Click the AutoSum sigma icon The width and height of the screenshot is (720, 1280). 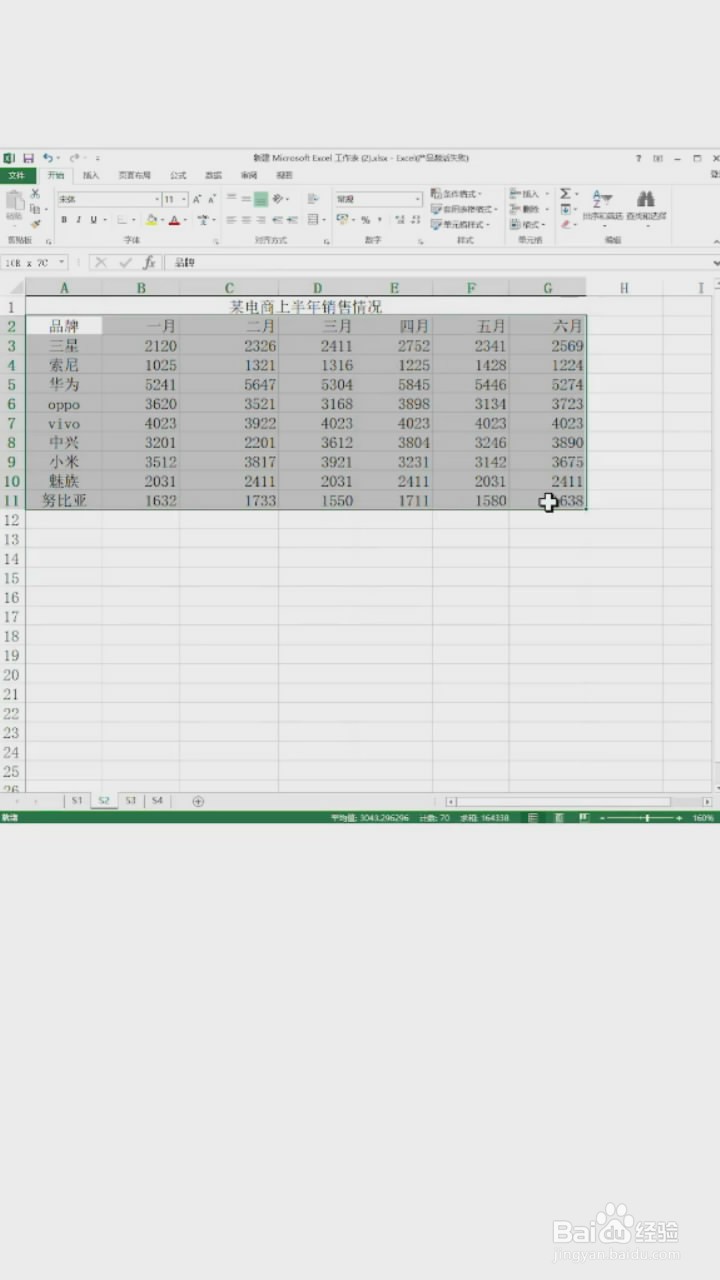(x=565, y=194)
